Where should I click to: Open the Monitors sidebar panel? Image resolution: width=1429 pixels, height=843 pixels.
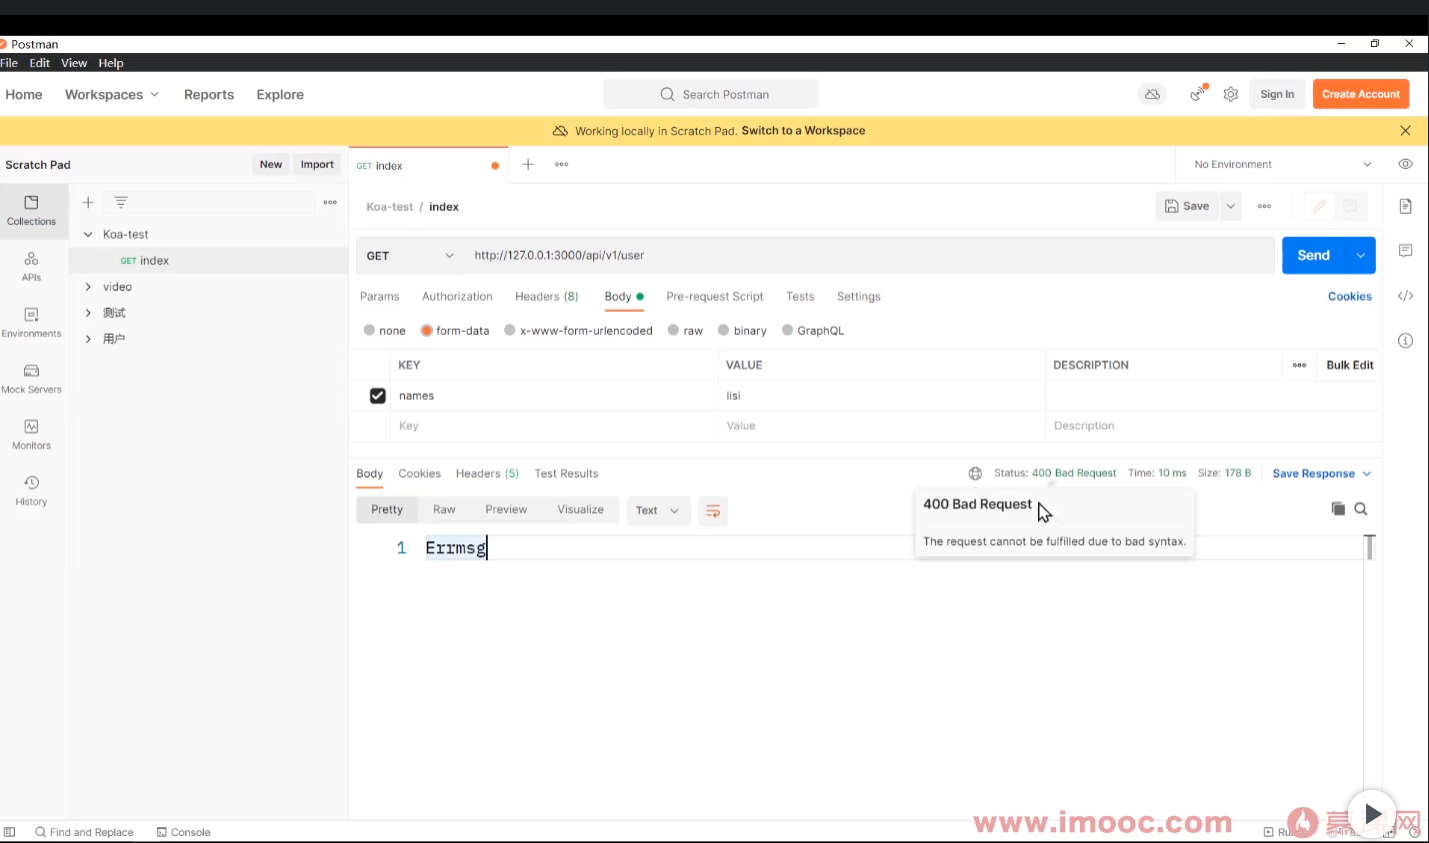[x=31, y=434]
